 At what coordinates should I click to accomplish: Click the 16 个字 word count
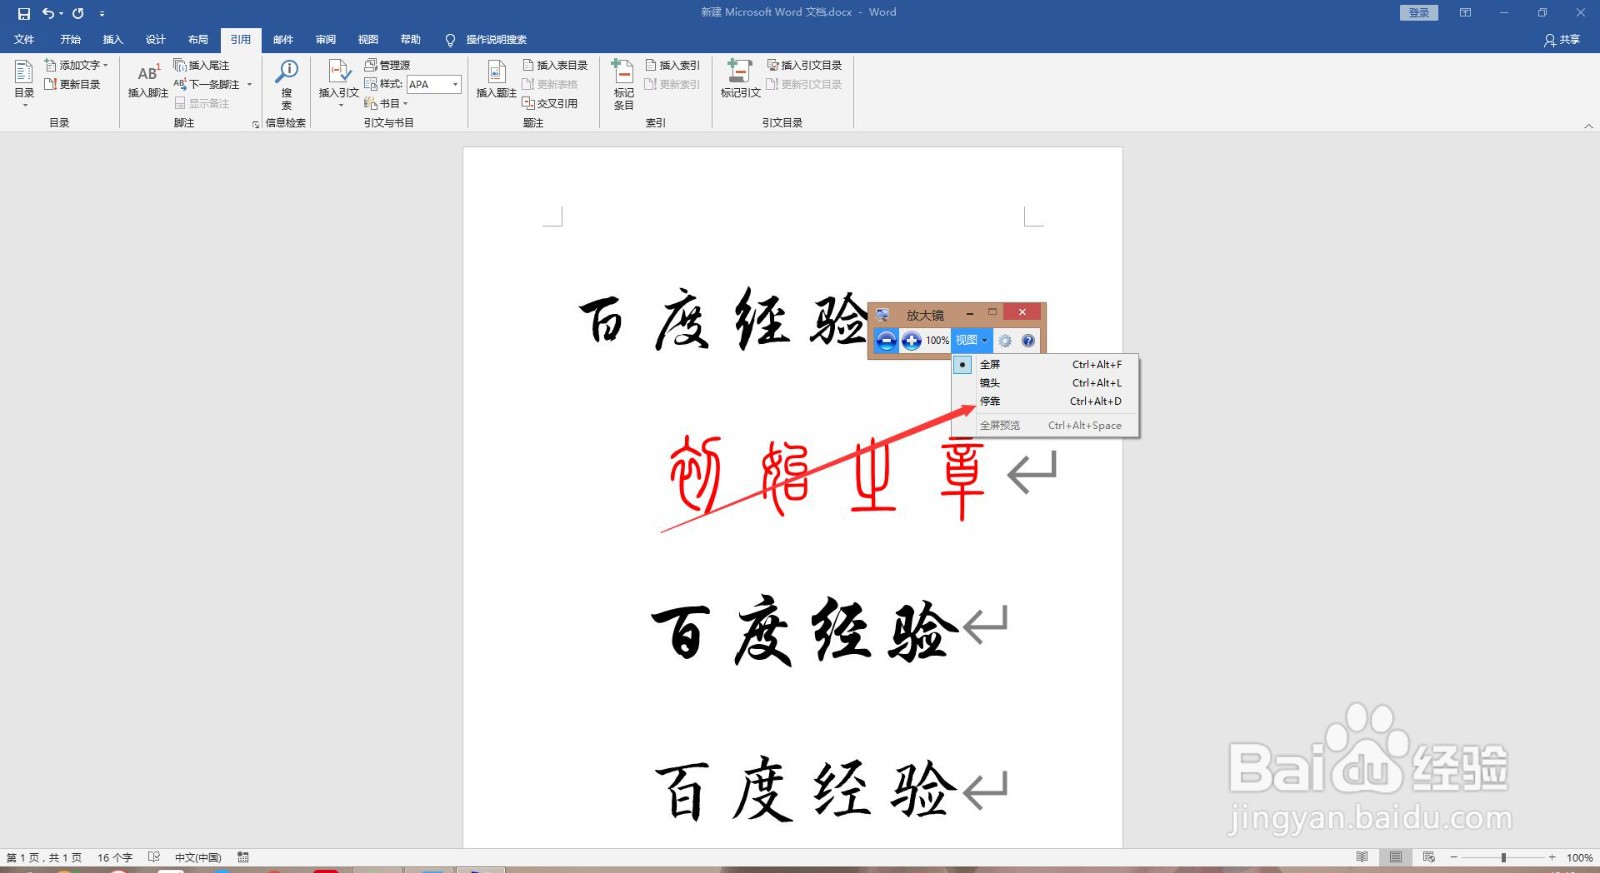click(x=115, y=858)
